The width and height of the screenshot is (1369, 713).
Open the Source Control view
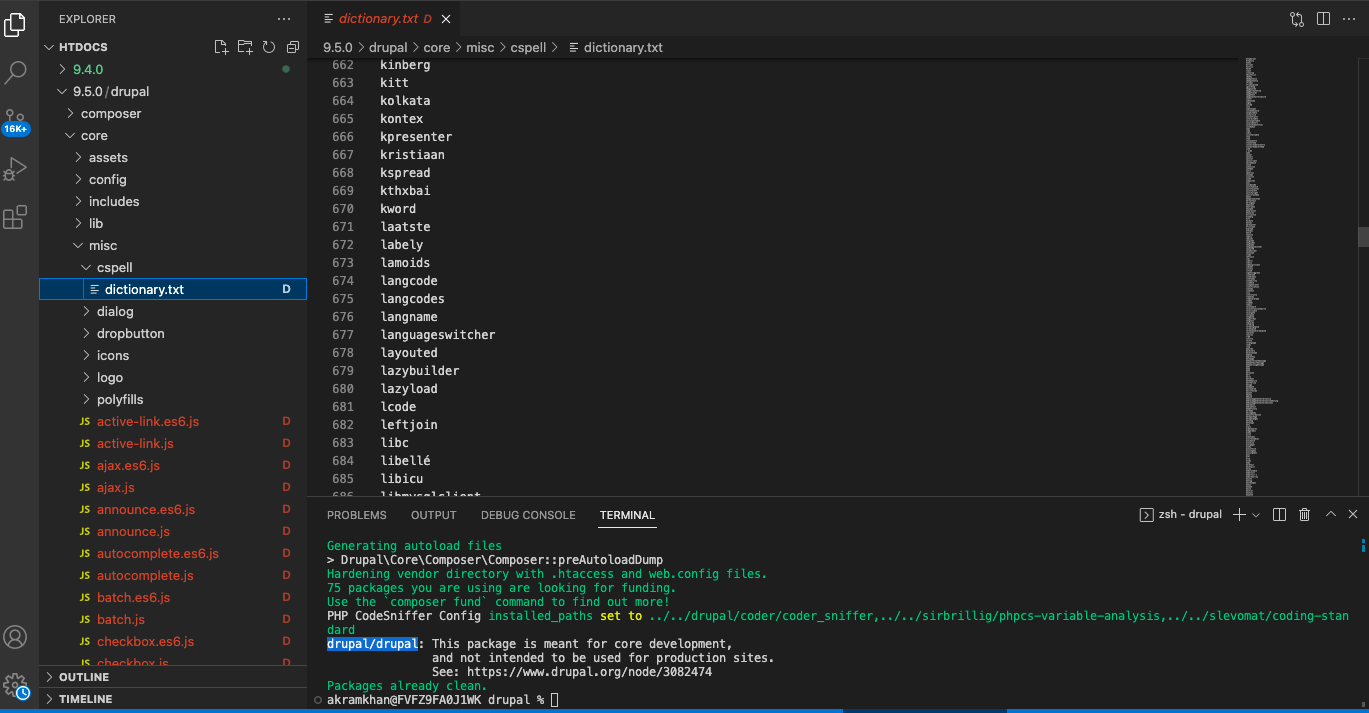click(x=15, y=118)
